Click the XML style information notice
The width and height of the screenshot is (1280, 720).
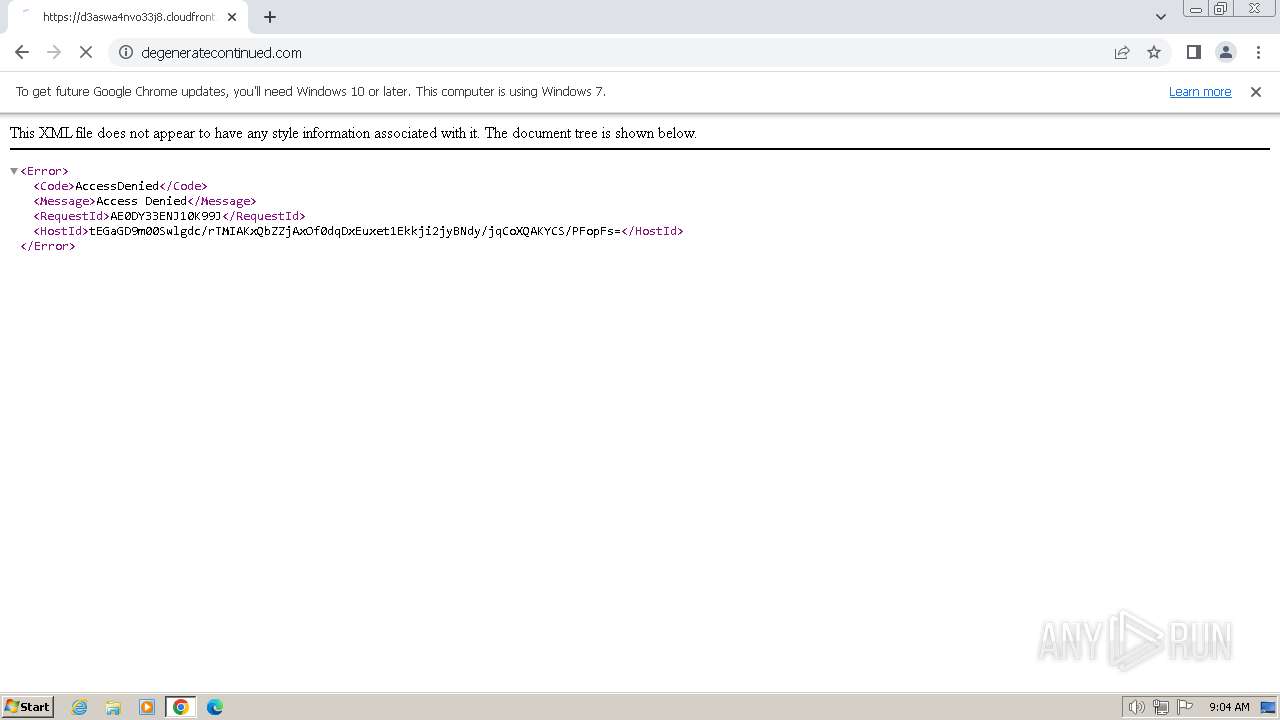click(x=353, y=133)
